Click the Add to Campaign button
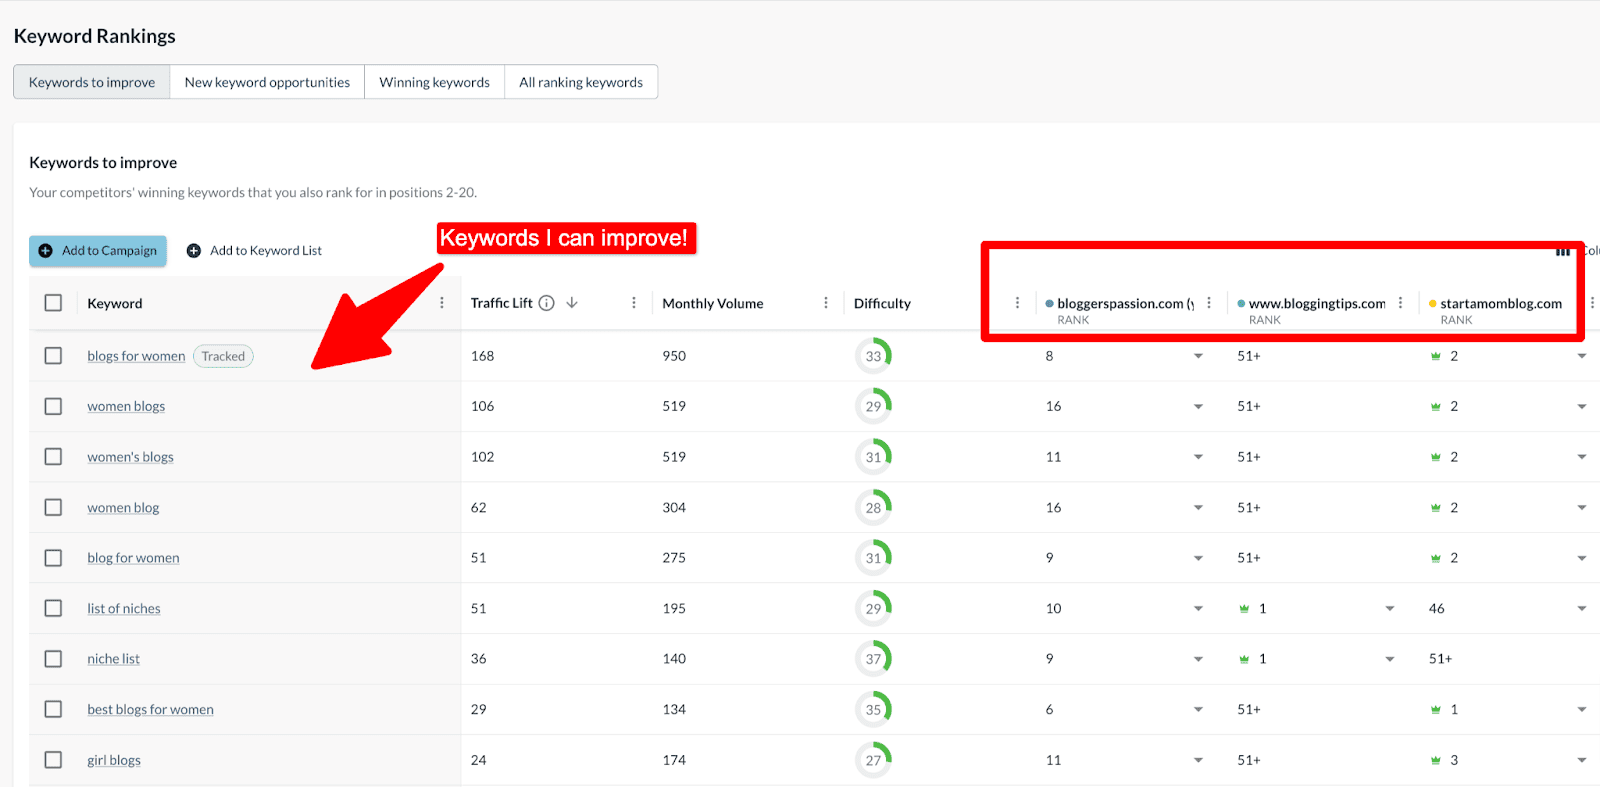The height and width of the screenshot is (787, 1600). click(x=98, y=250)
